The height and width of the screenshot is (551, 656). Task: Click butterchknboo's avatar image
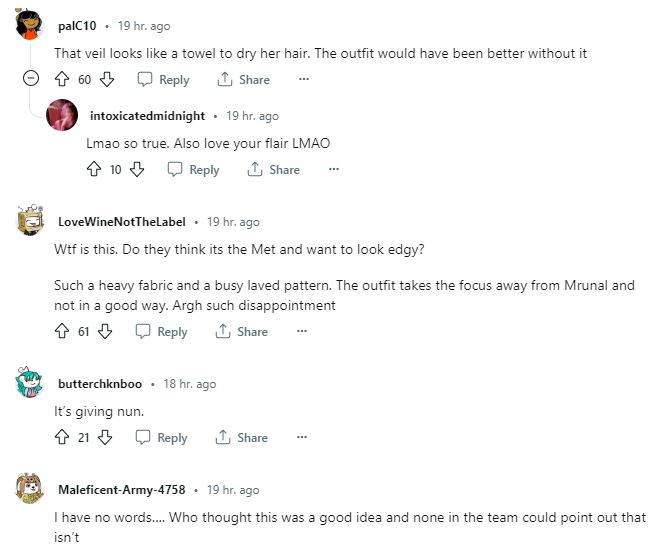[x=31, y=383]
